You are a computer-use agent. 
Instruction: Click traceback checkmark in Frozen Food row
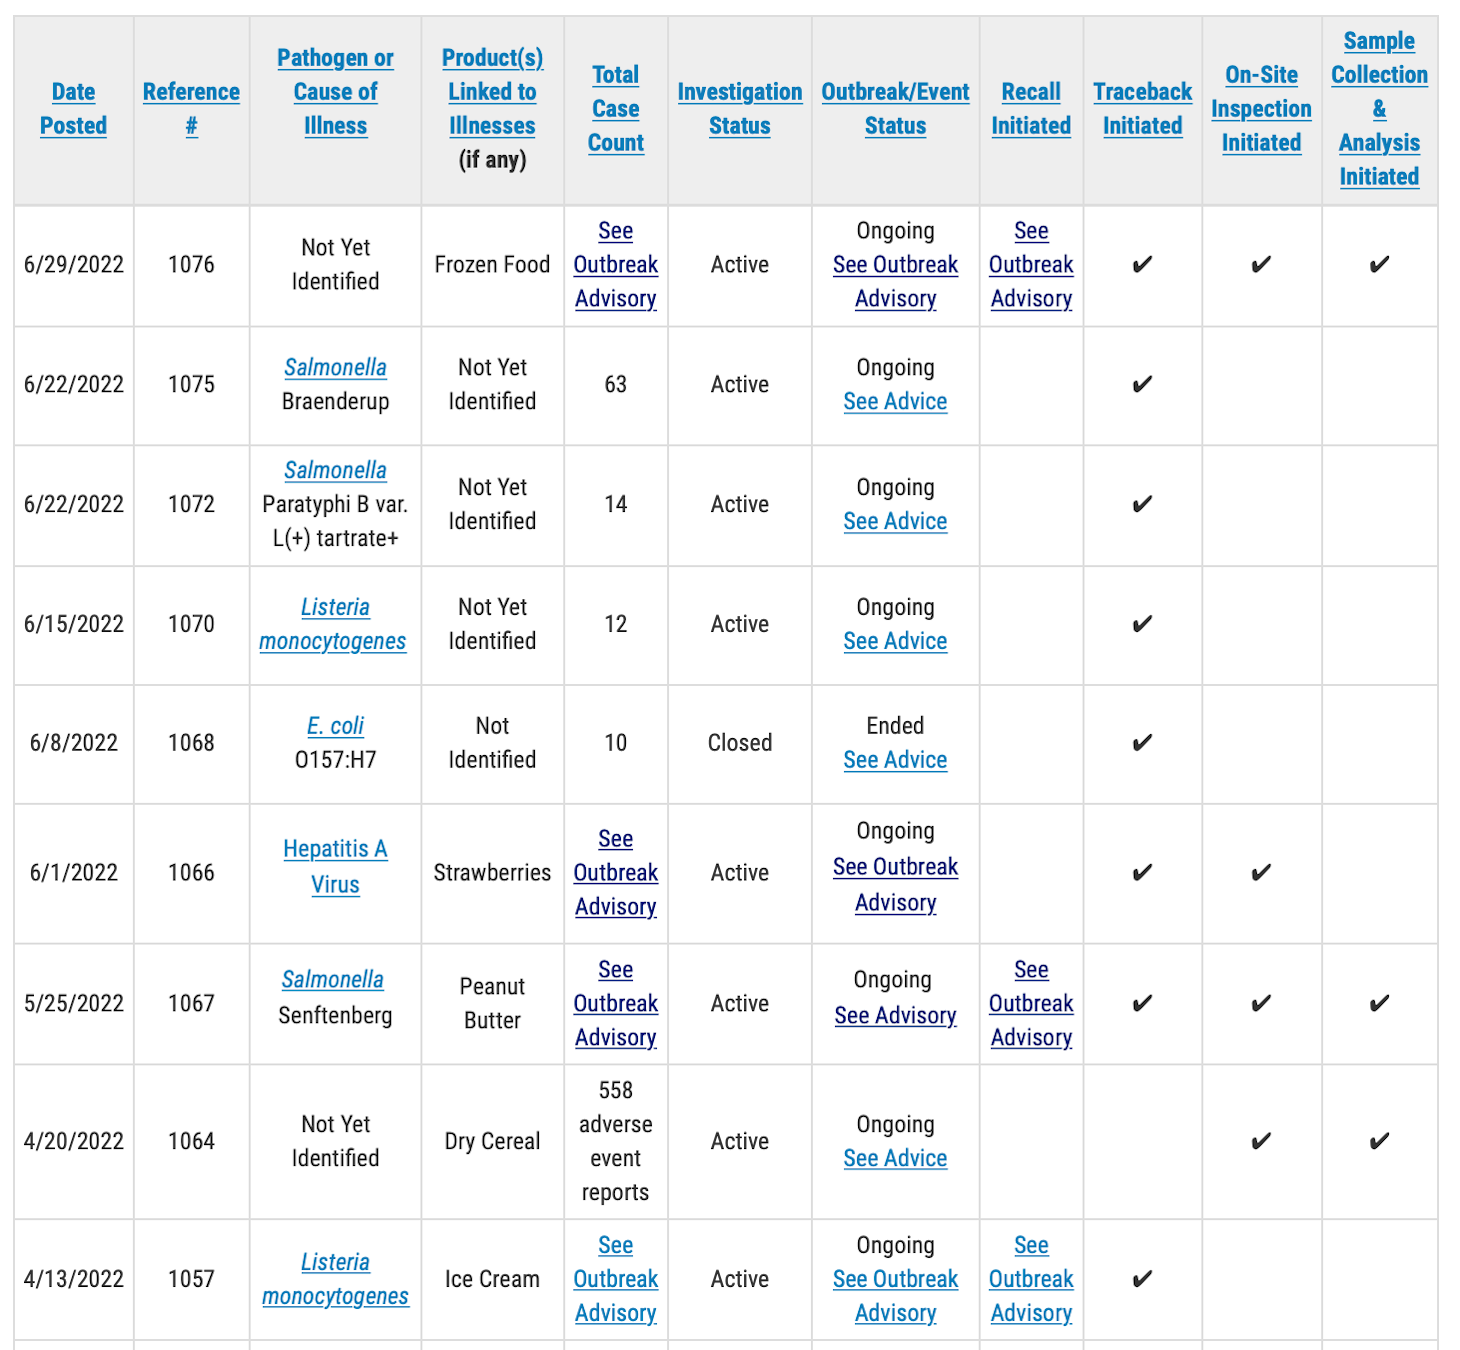click(x=1142, y=264)
